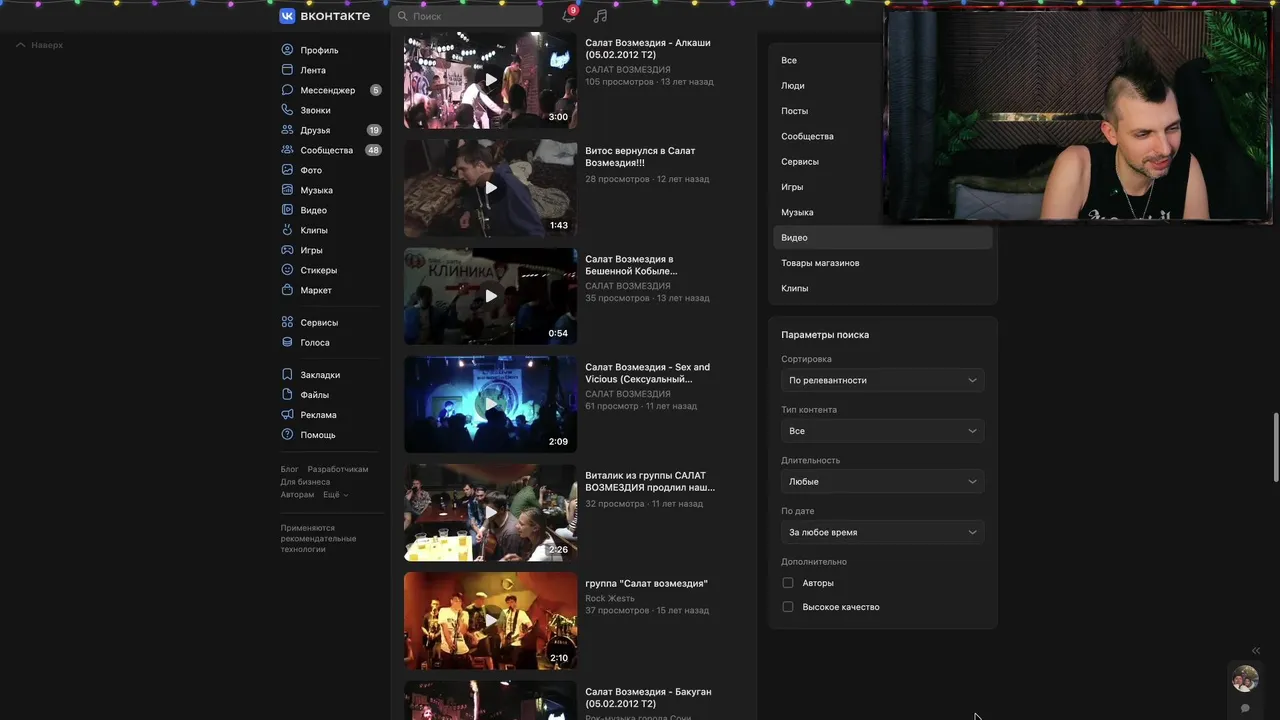The image size is (1280, 720).
Task: Play the Бешенной Кобыле video thumbnail
Action: (x=490, y=296)
